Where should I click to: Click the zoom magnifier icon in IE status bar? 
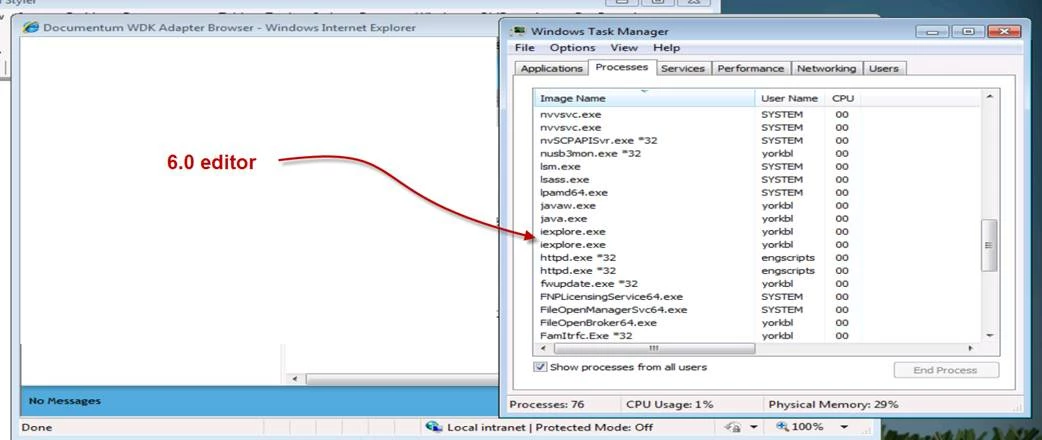point(782,427)
